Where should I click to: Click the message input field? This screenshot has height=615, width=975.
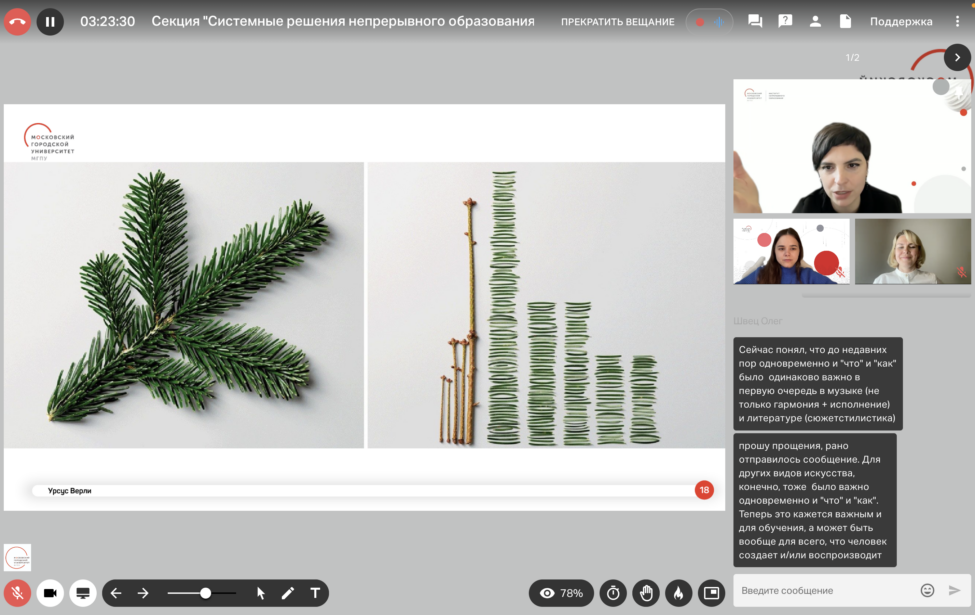click(x=825, y=591)
